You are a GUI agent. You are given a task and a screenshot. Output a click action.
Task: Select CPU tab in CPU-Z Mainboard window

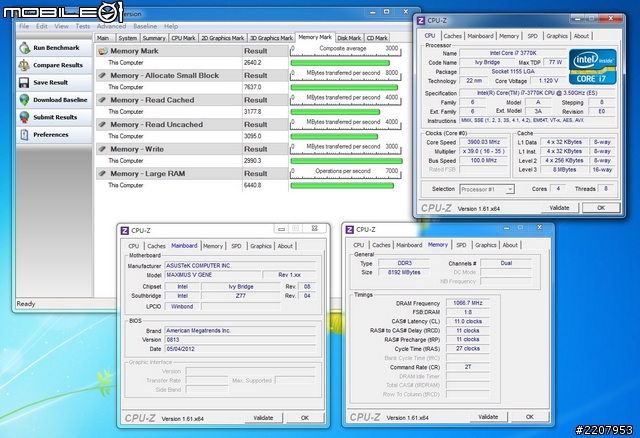coord(134,246)
